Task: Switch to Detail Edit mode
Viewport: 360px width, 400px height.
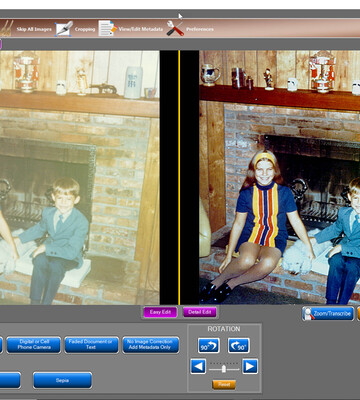Action: pyautogui.click(x=200, y=312)
